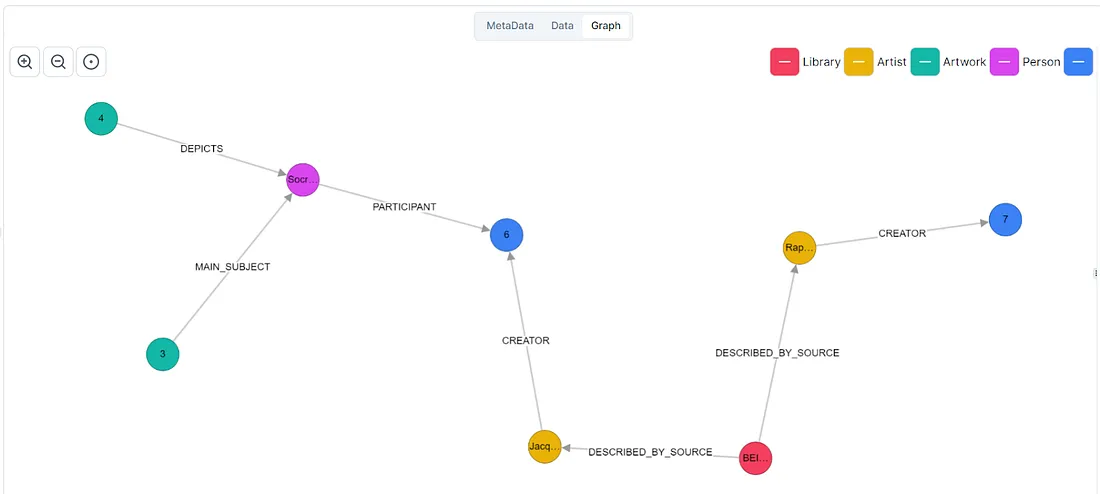Viewport: 1100px width, 494px height.
Task: Reset graph view to center
Action: [x=90, y=62]
